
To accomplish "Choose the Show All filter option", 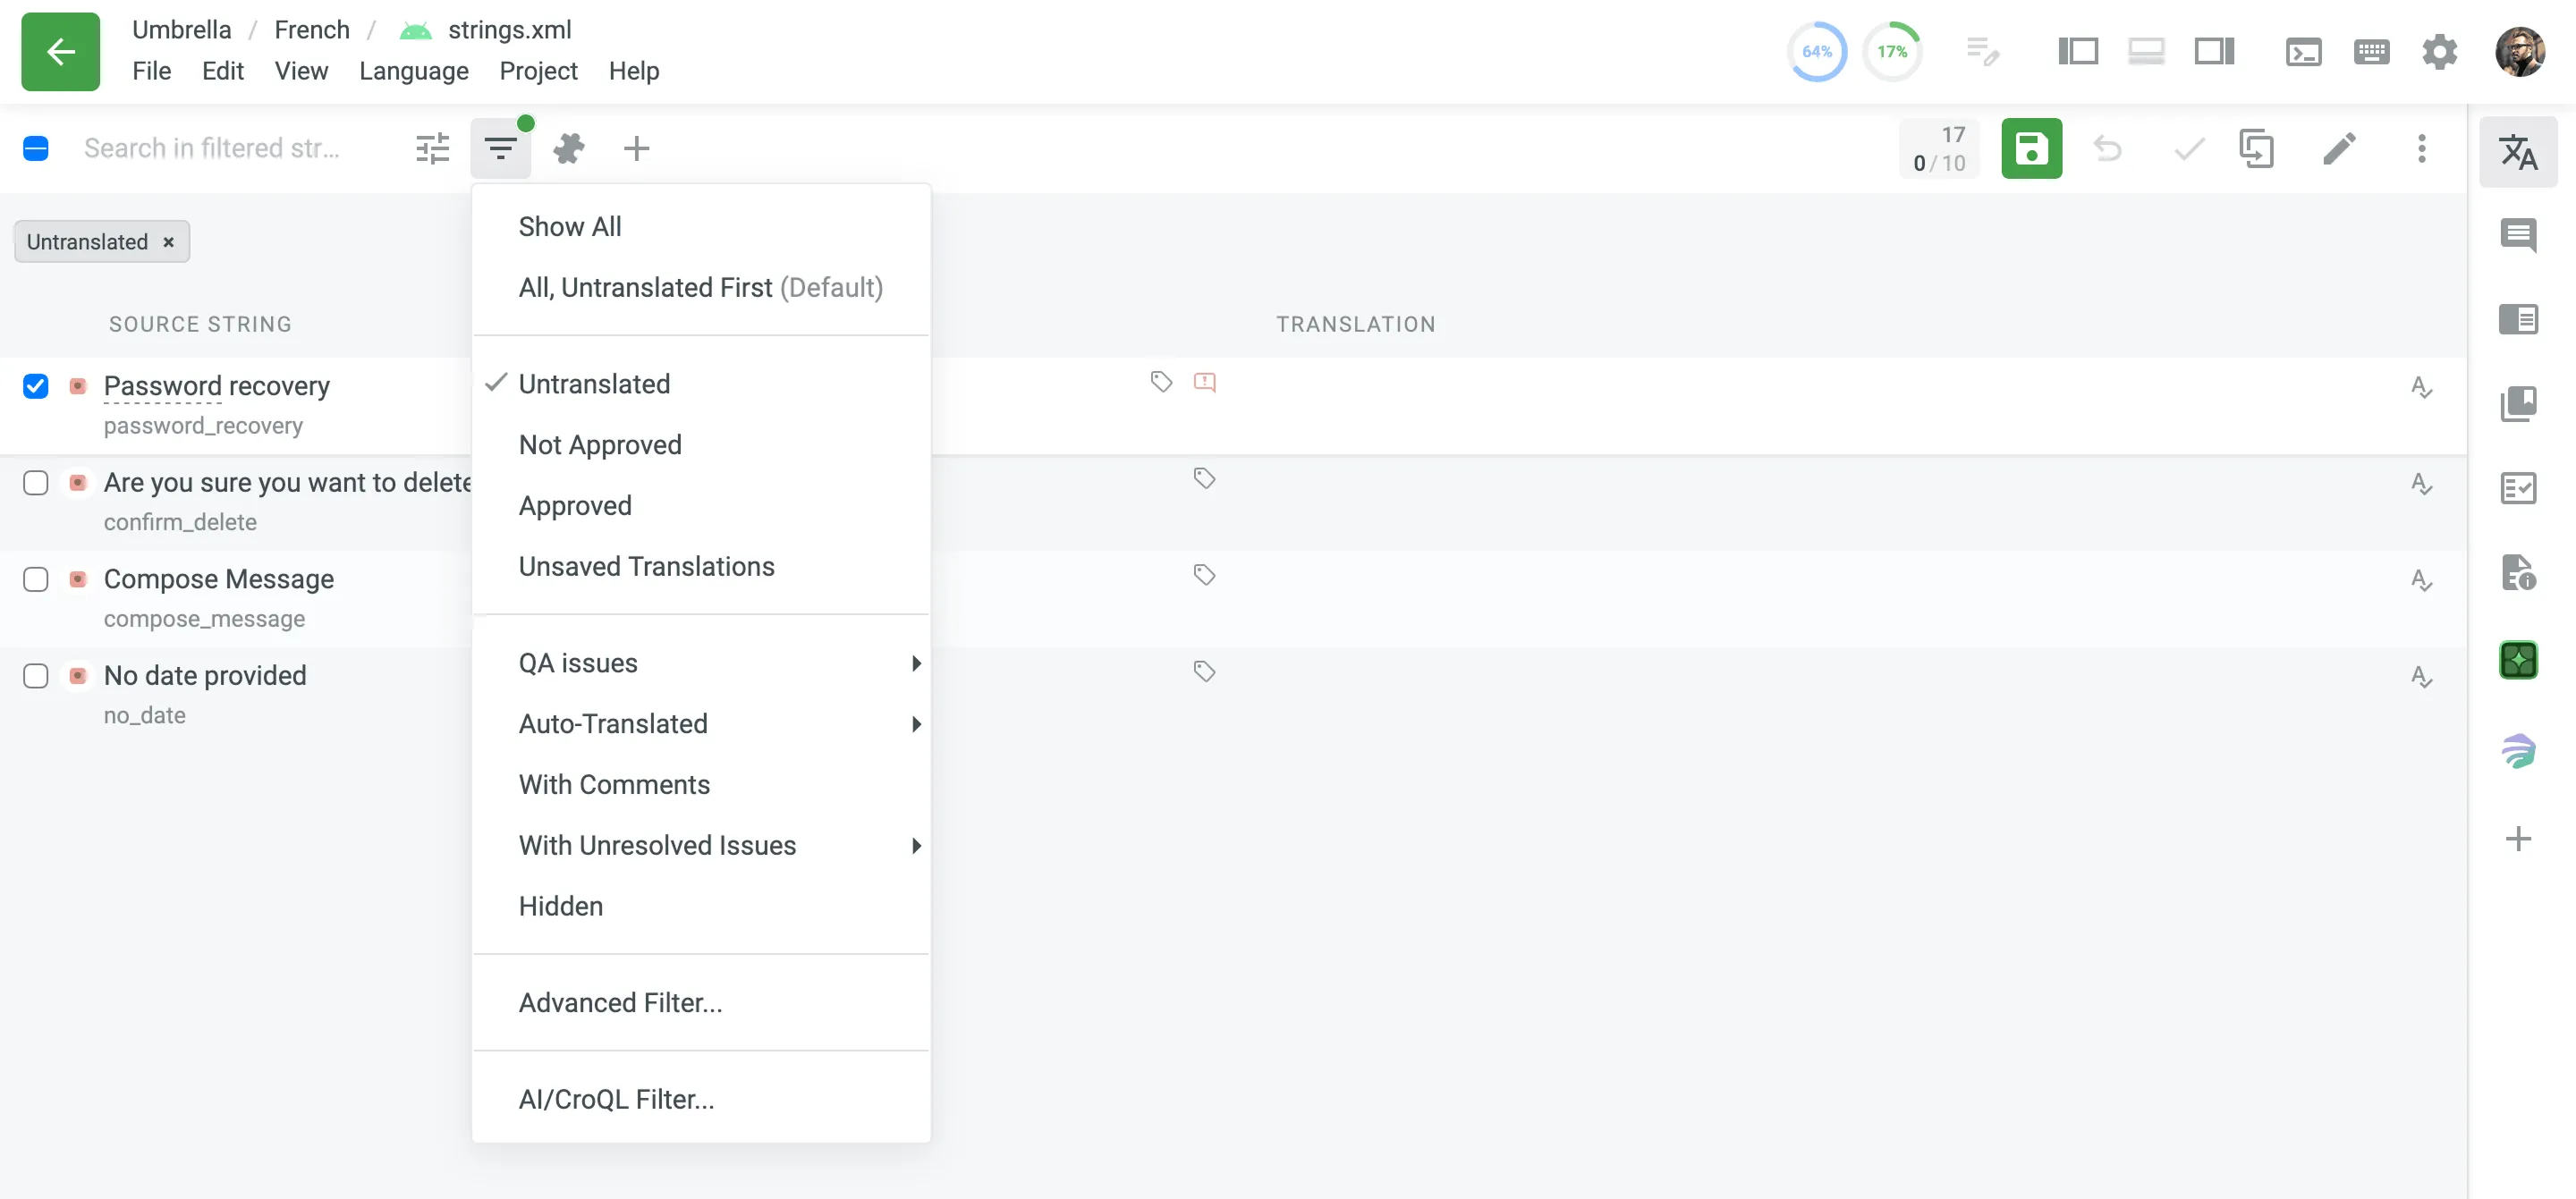I will (700, 227).
